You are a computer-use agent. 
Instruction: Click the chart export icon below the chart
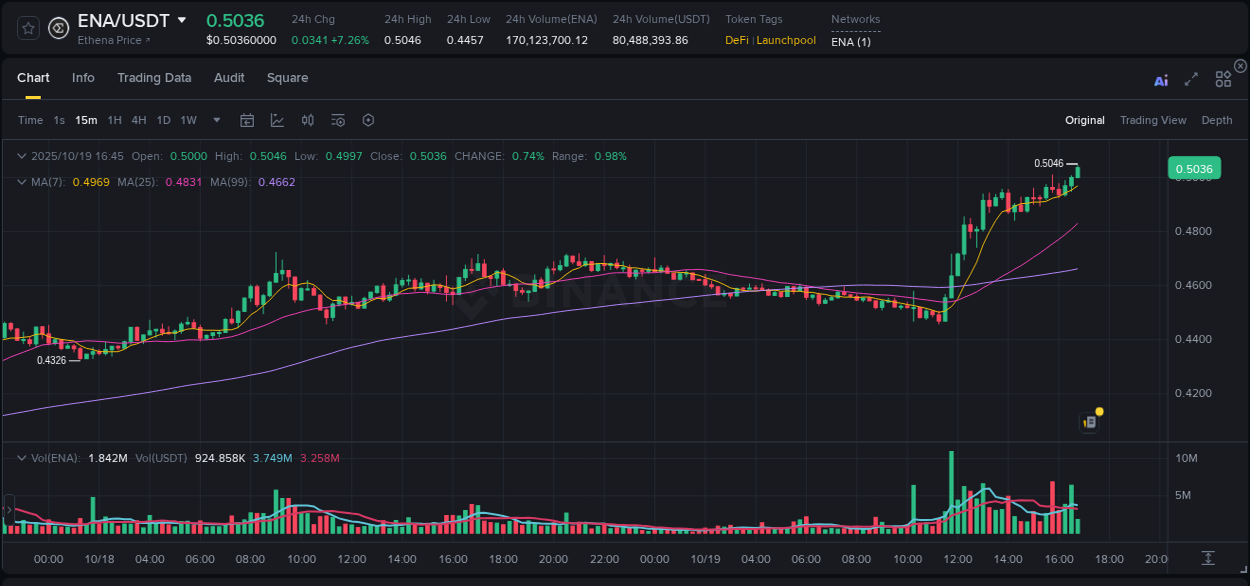(1206, 559)
